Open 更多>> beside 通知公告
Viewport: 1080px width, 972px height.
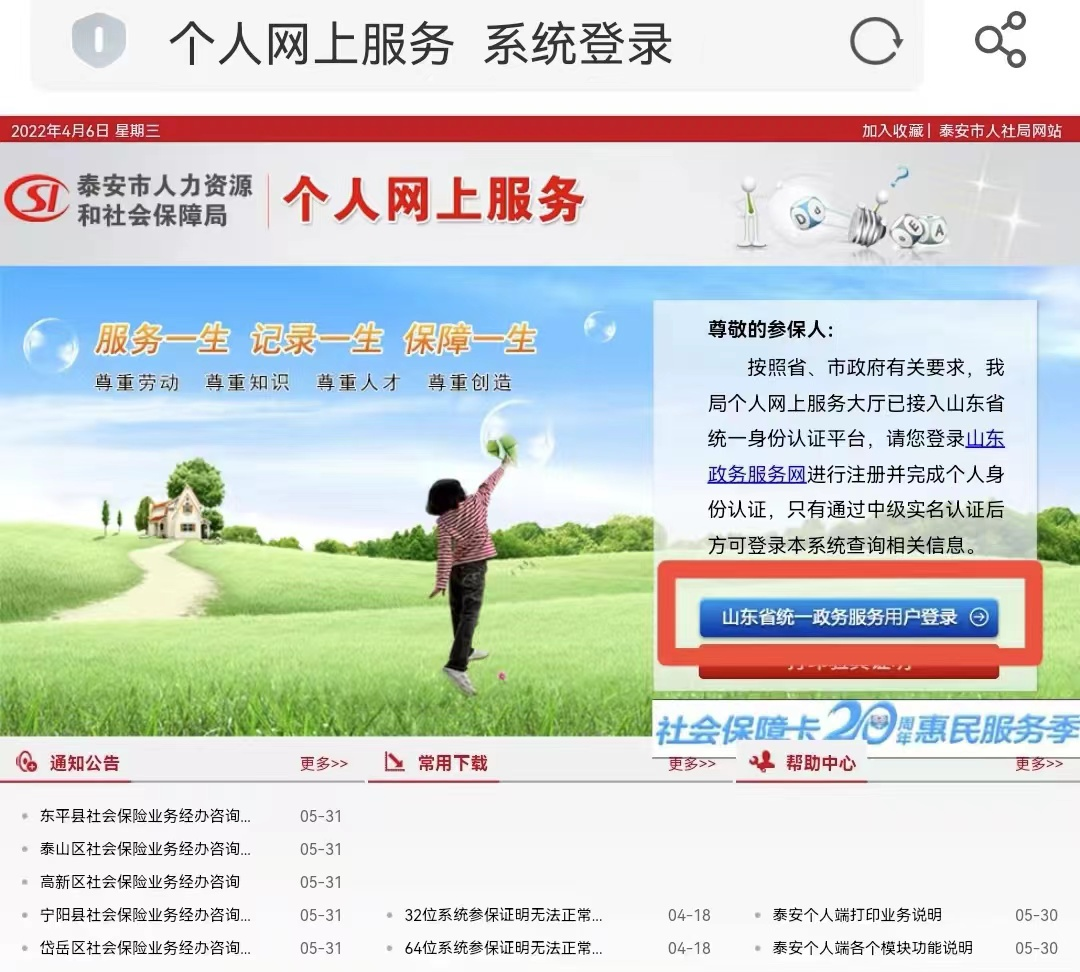(324, 763)
